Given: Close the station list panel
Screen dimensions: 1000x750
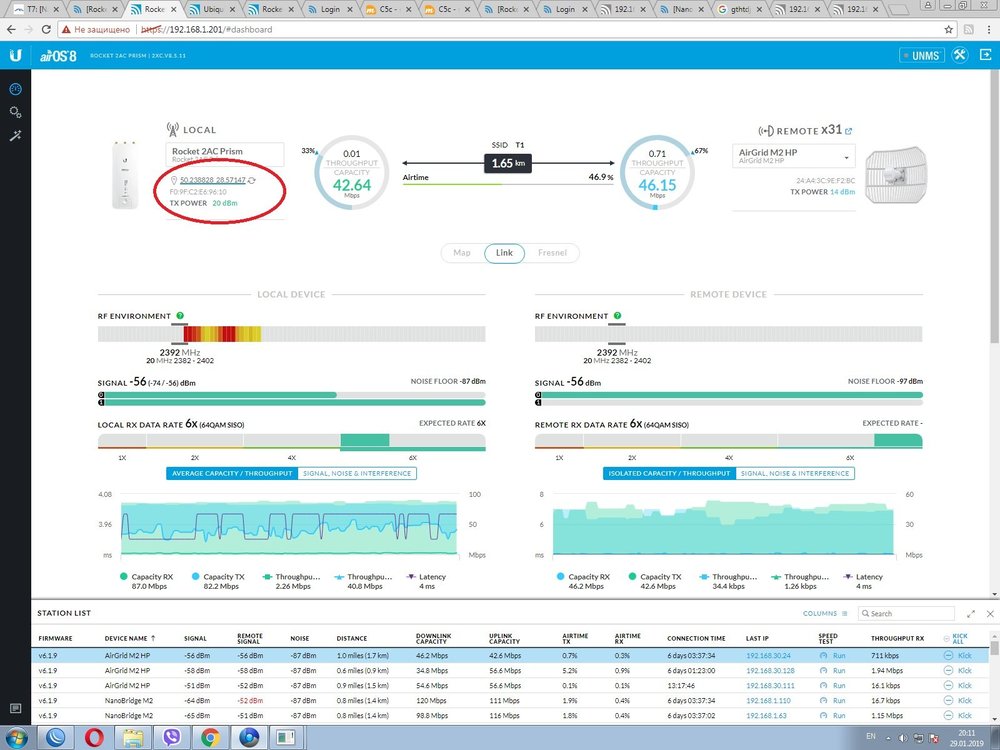Looking at the screenshot, I should pos(990,613).
